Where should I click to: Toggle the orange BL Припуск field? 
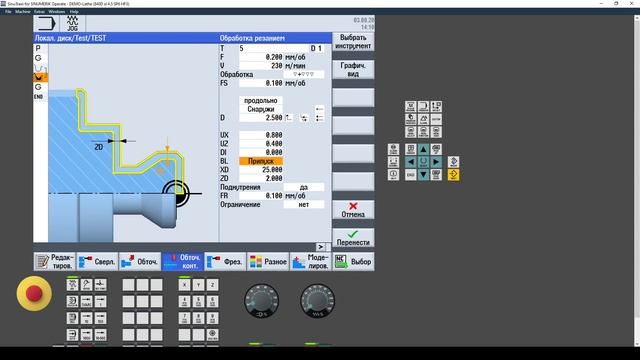click(261, 161)
